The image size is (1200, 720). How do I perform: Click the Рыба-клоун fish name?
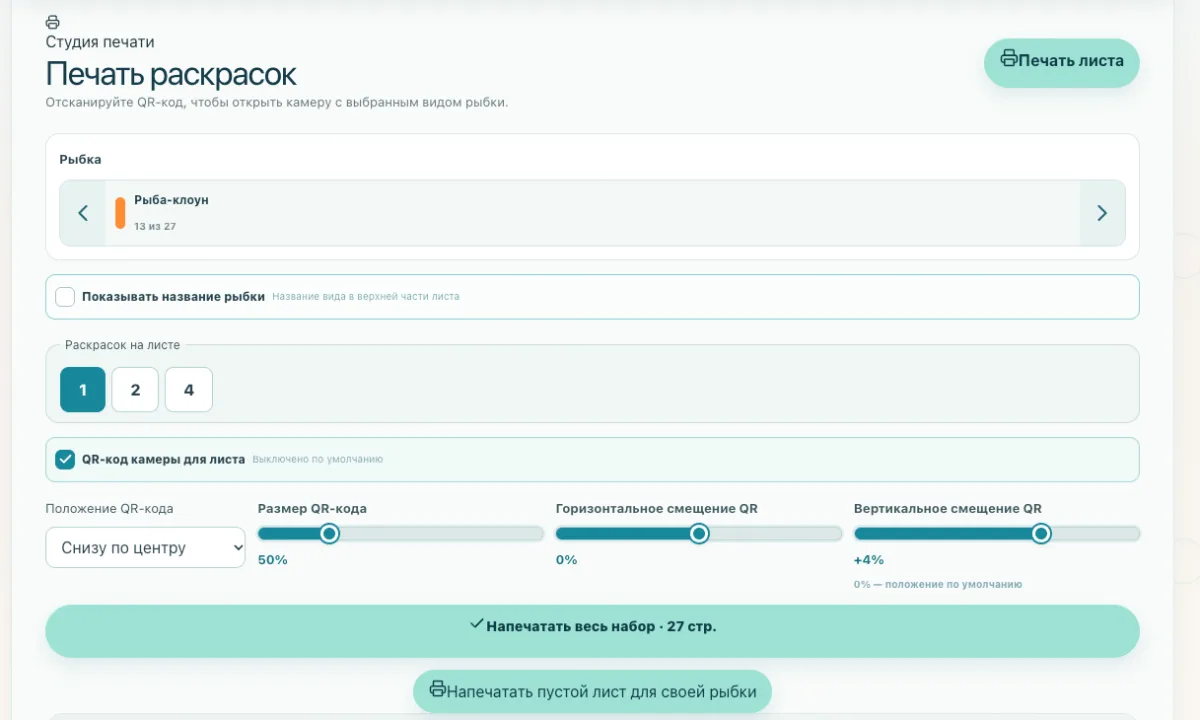pos(171,200)
